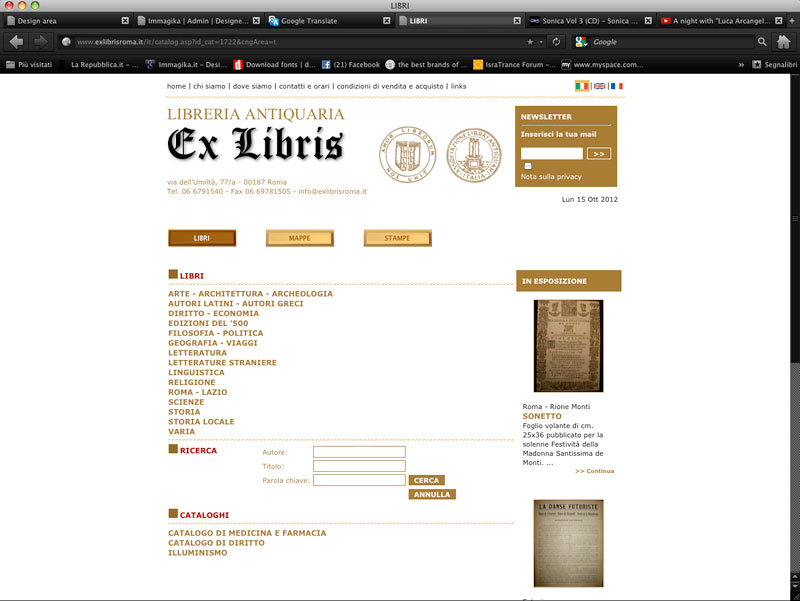Open the Google search engine selector icon
Viewport: 800px width, 601px height.
click(581, 42)
